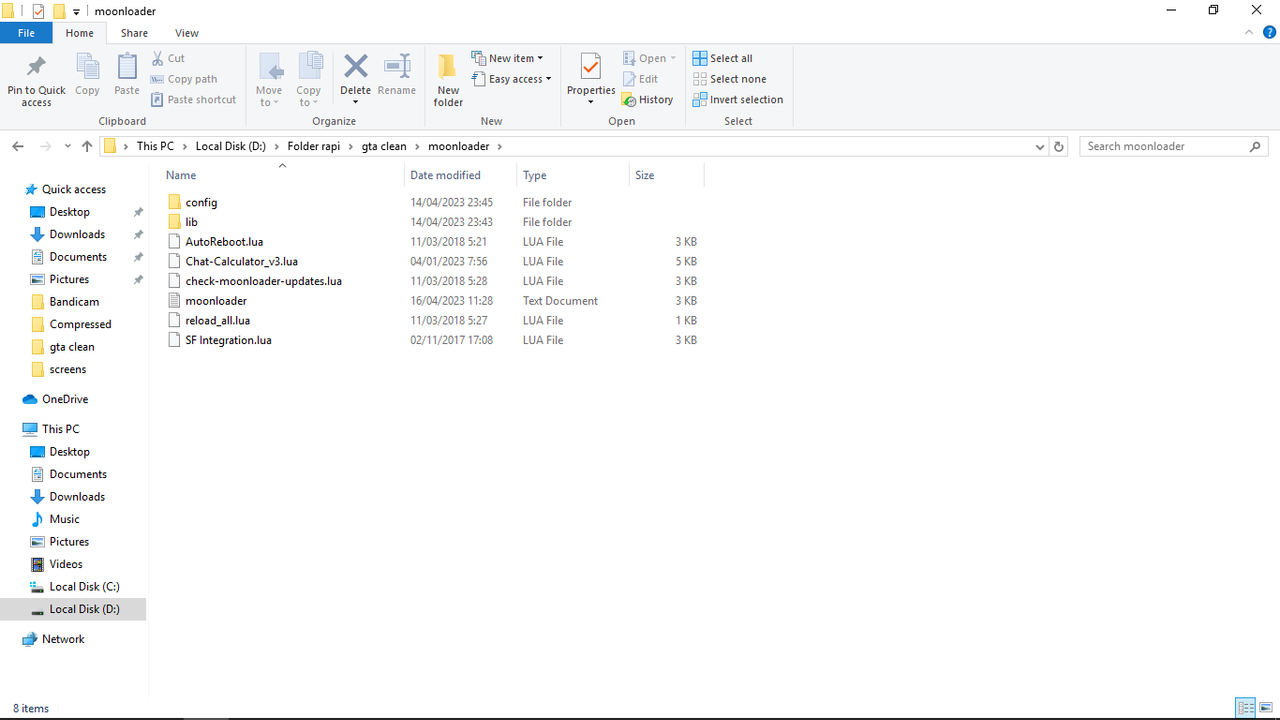Open Videos under This PC
1280x720 pixels.
pyautogui.click(x=66, y=564)
